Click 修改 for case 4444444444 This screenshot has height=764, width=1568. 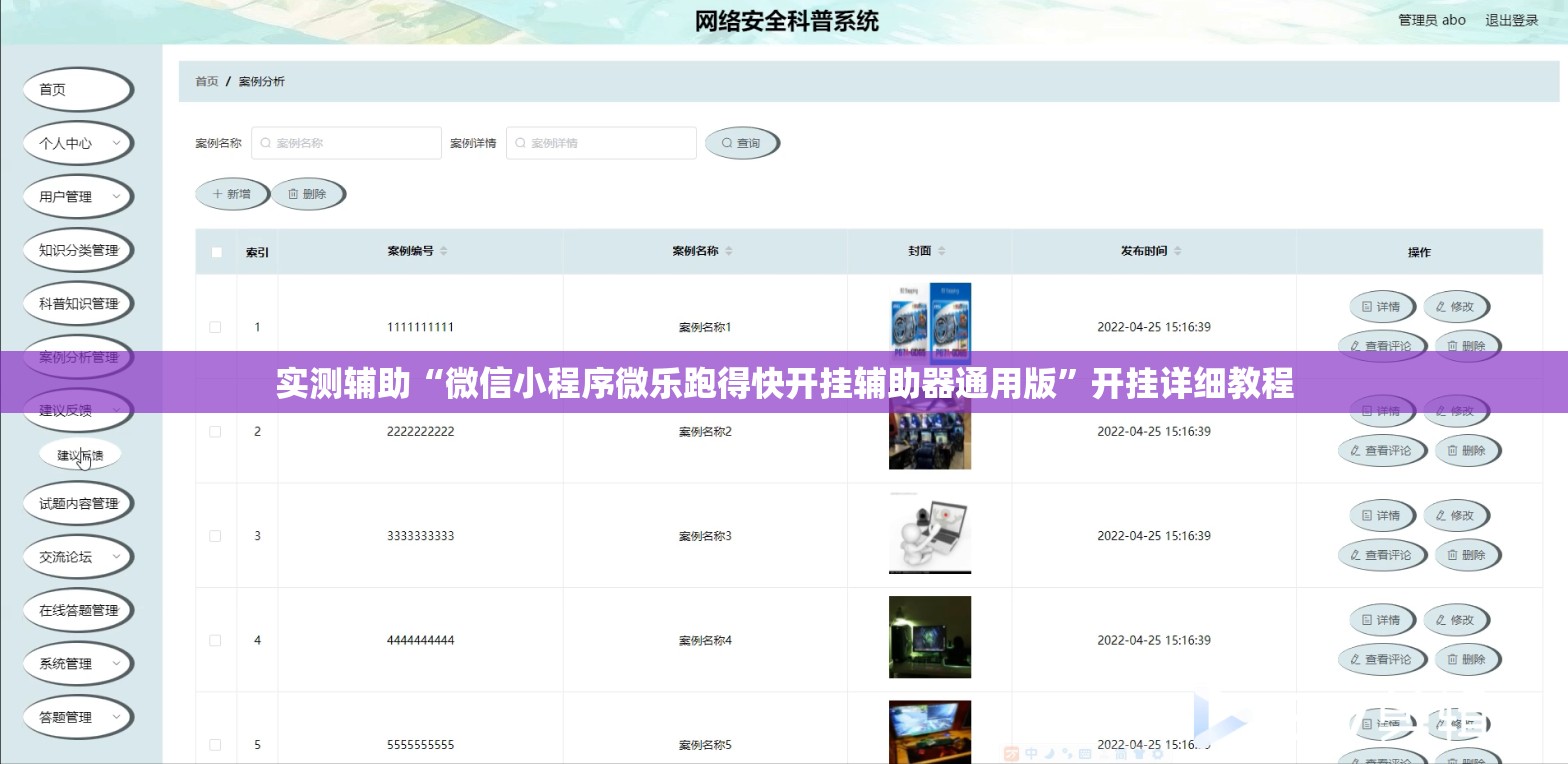tap(1455, 620)
